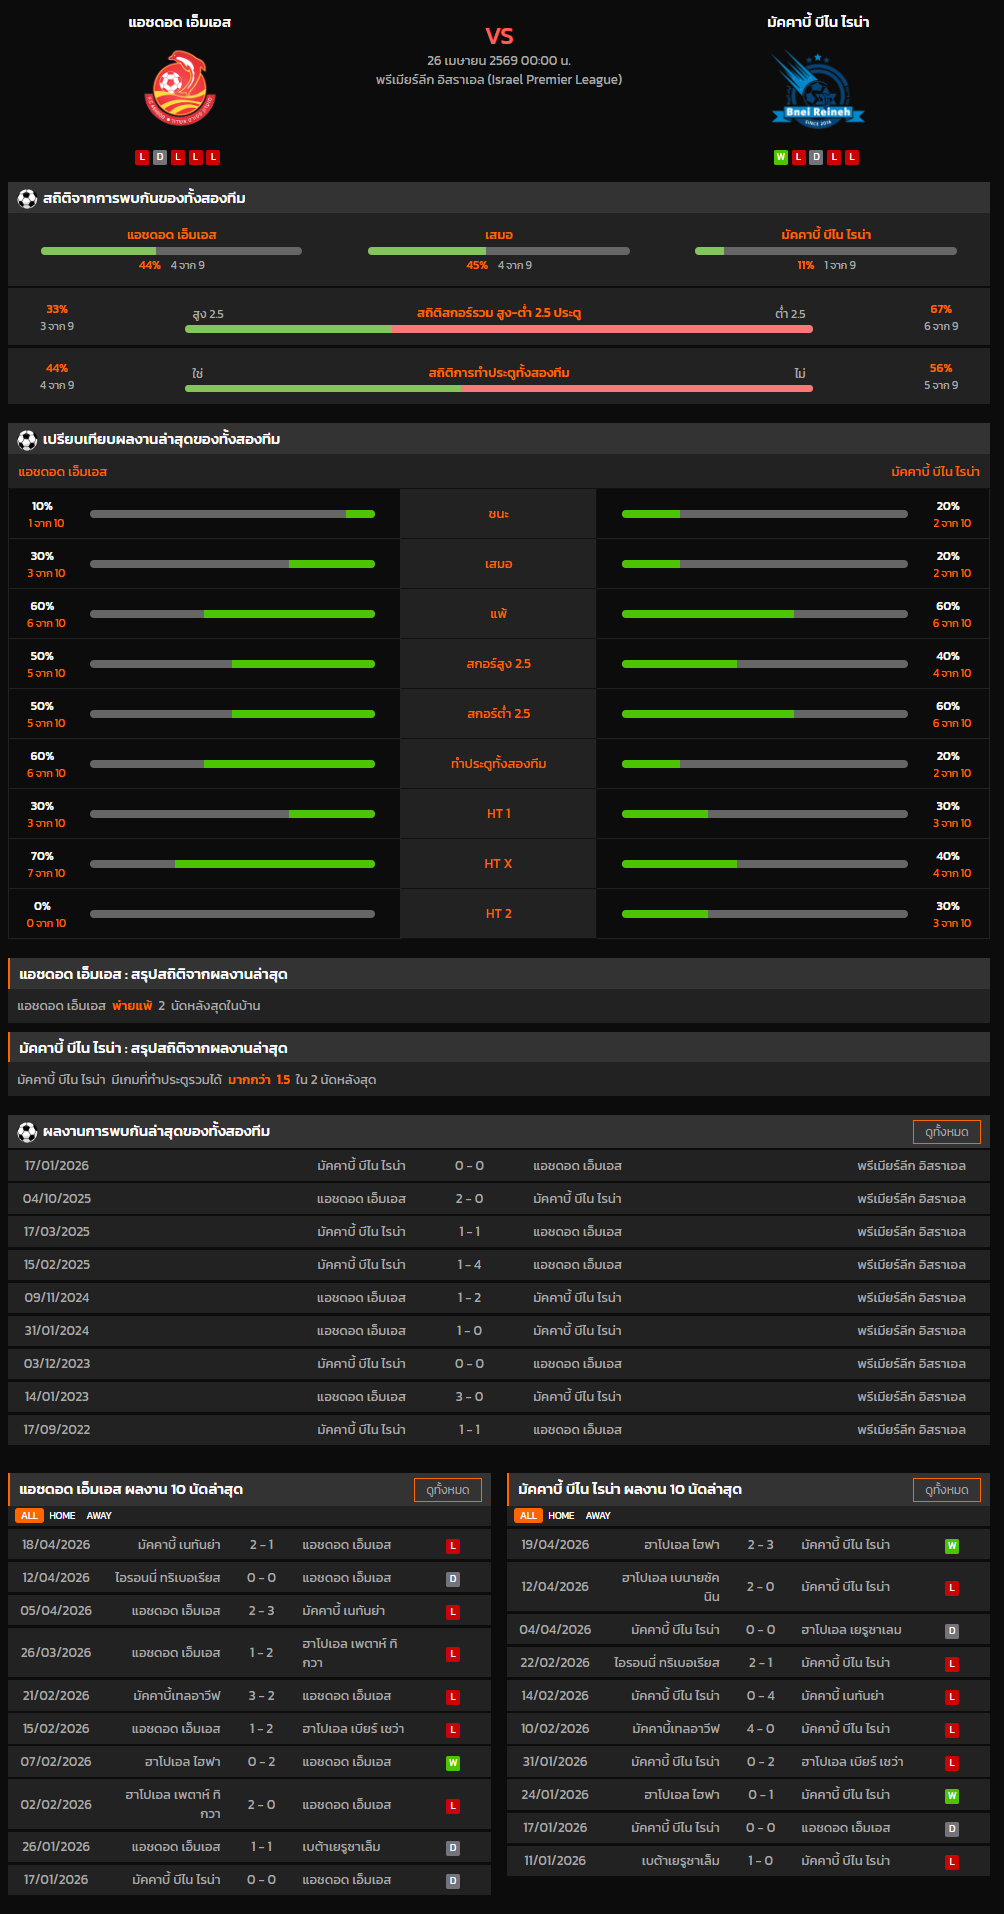Click ดูทั้งหมด button in the head-to-head results section
Screen dimensions: 1004x1914
946,1131
